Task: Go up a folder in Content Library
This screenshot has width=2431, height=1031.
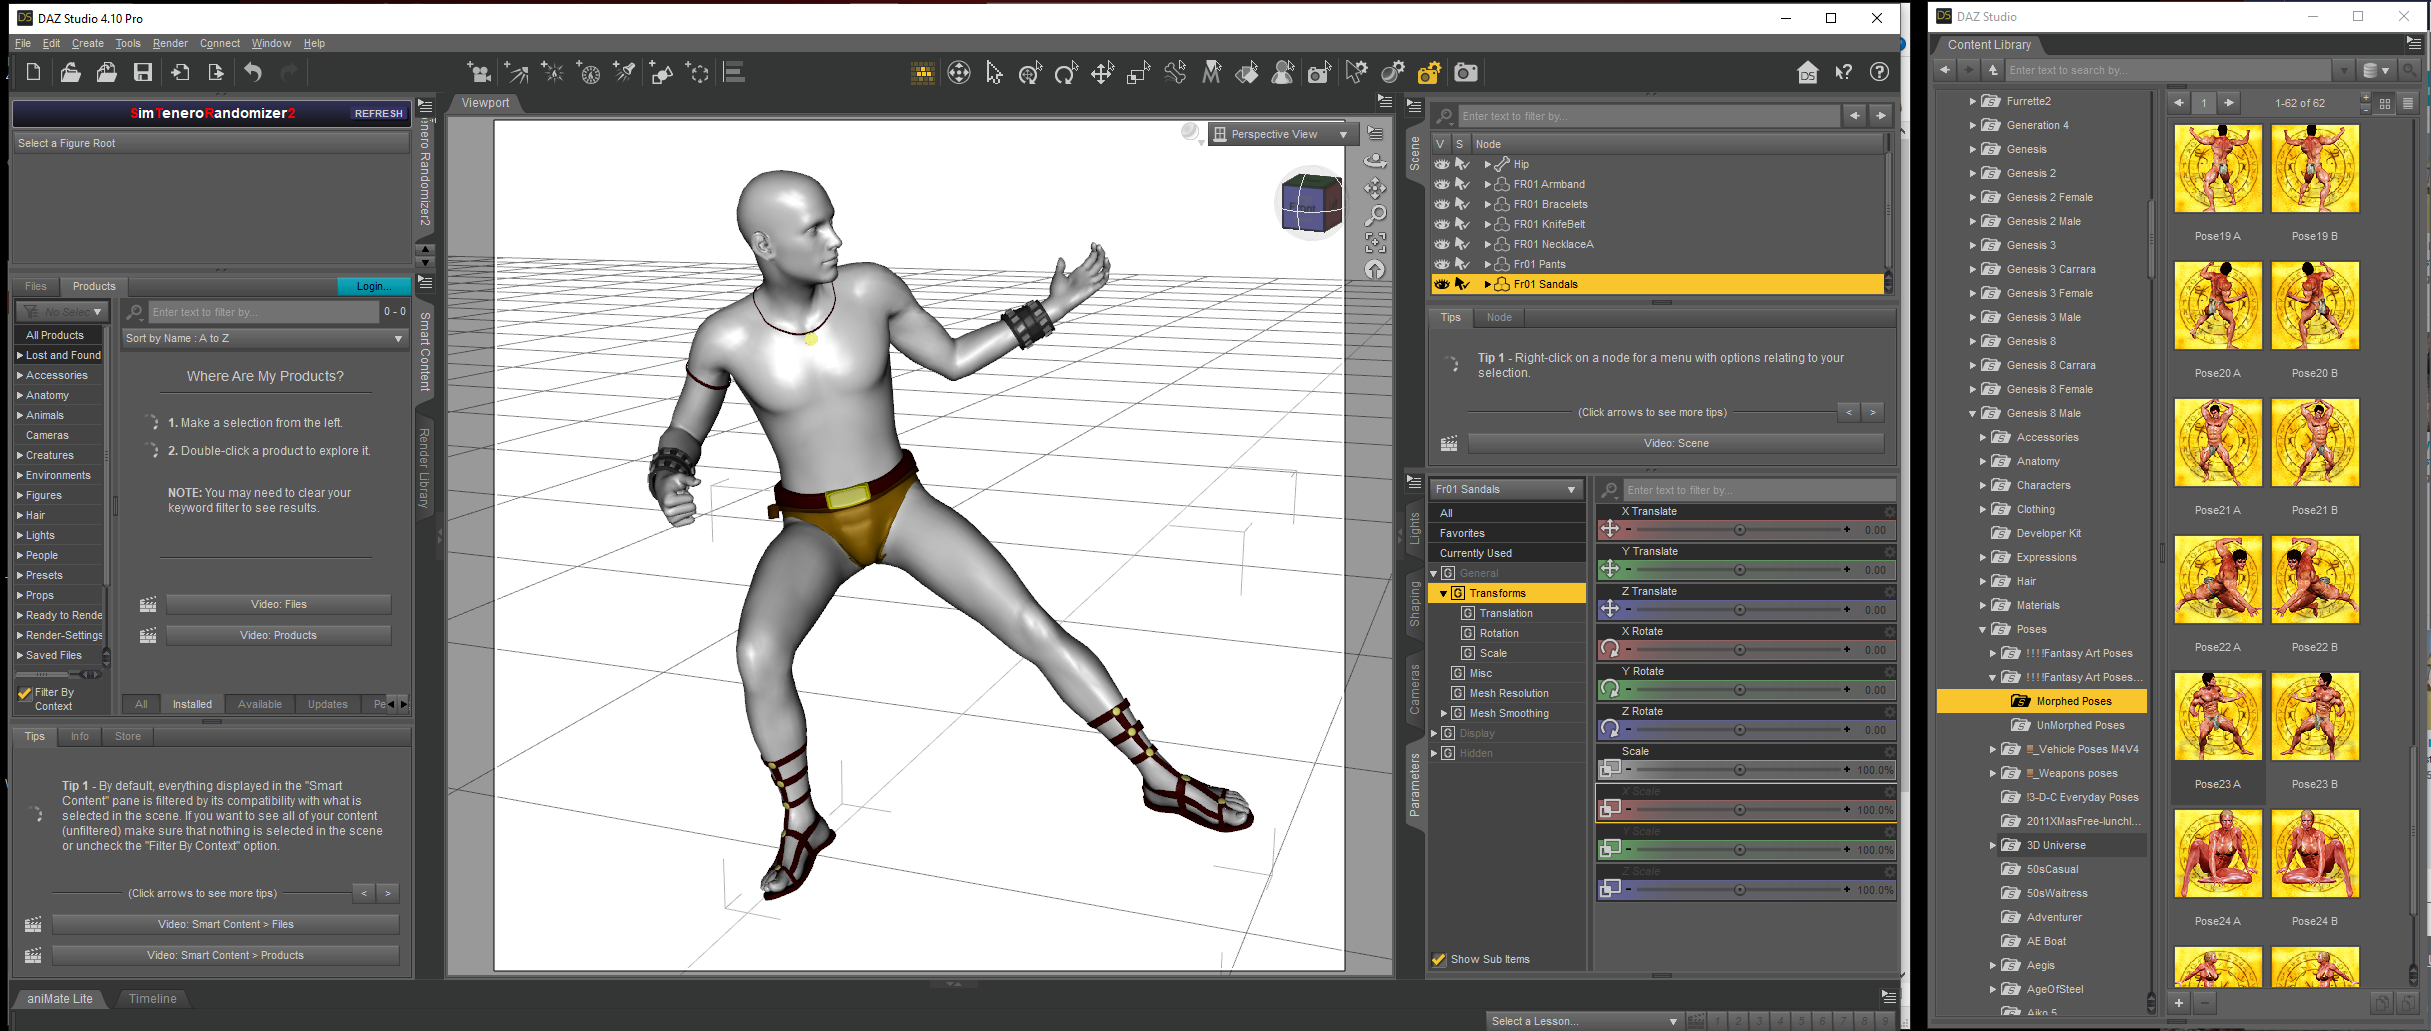Action: tap(1992, 70)
